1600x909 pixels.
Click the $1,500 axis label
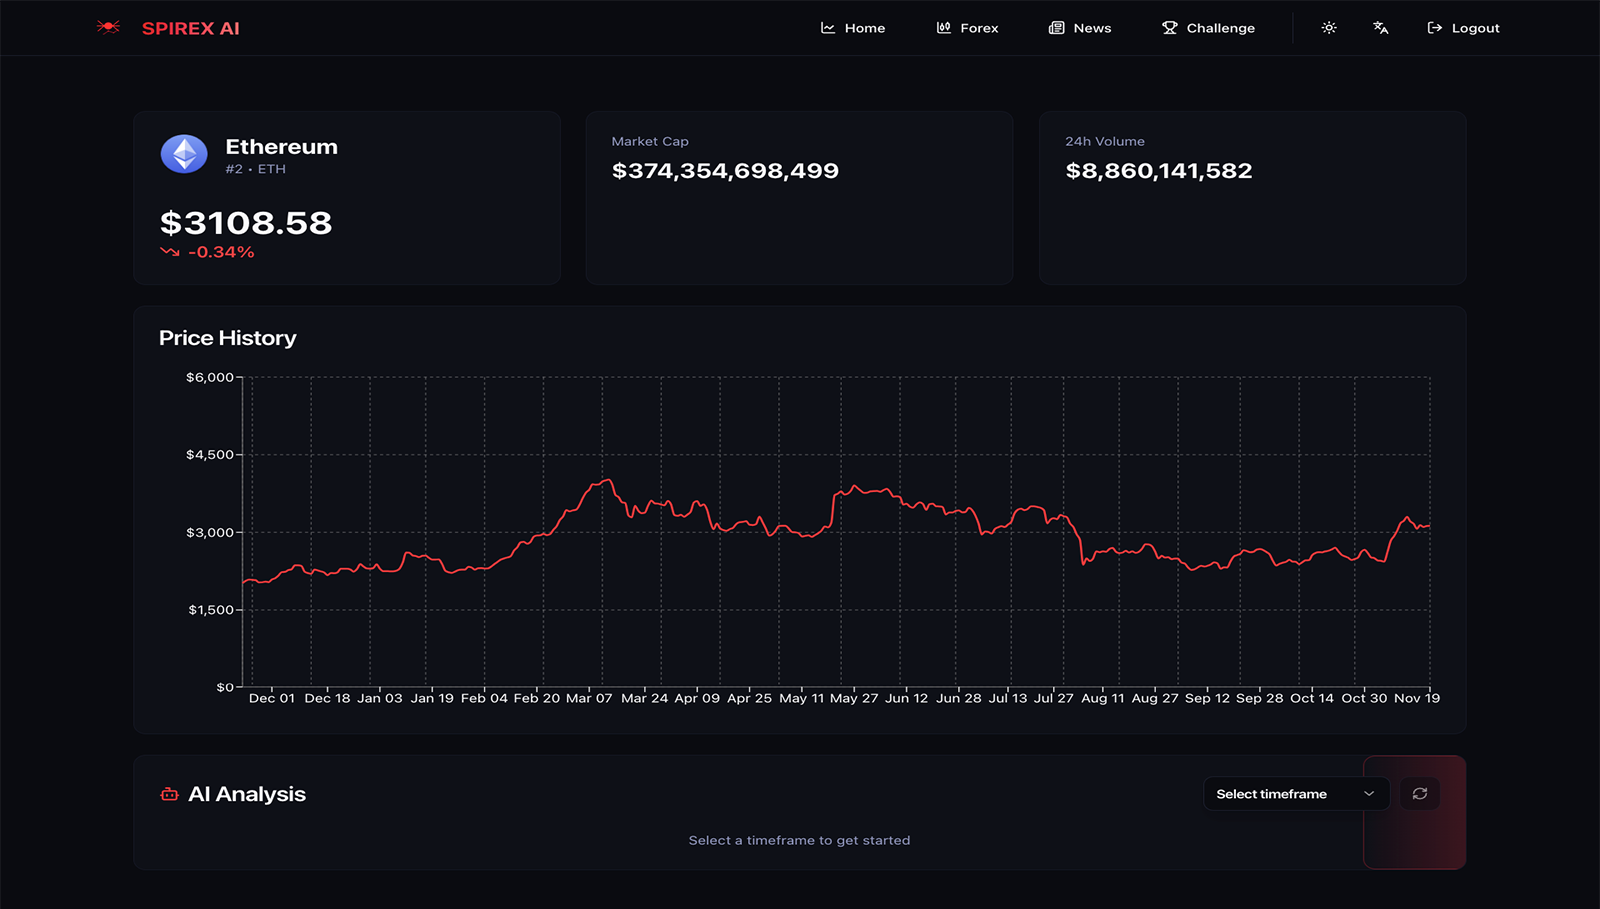211,609
